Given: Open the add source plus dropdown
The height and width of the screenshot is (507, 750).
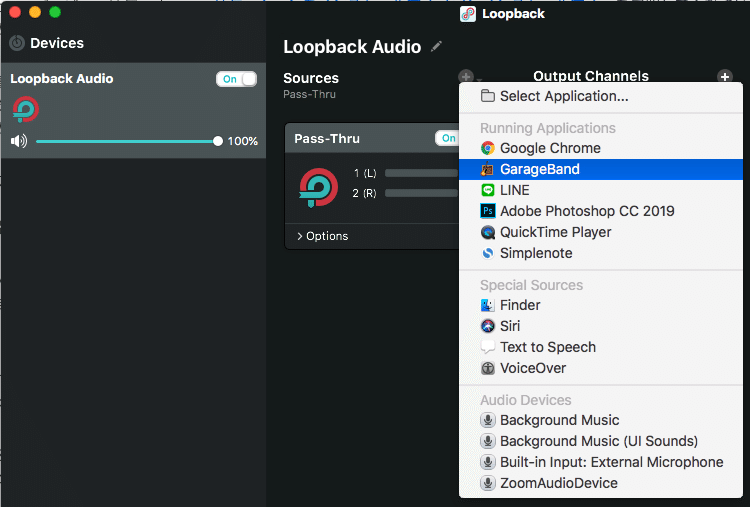Looking at the screenshot, I should tap(467, 77).
